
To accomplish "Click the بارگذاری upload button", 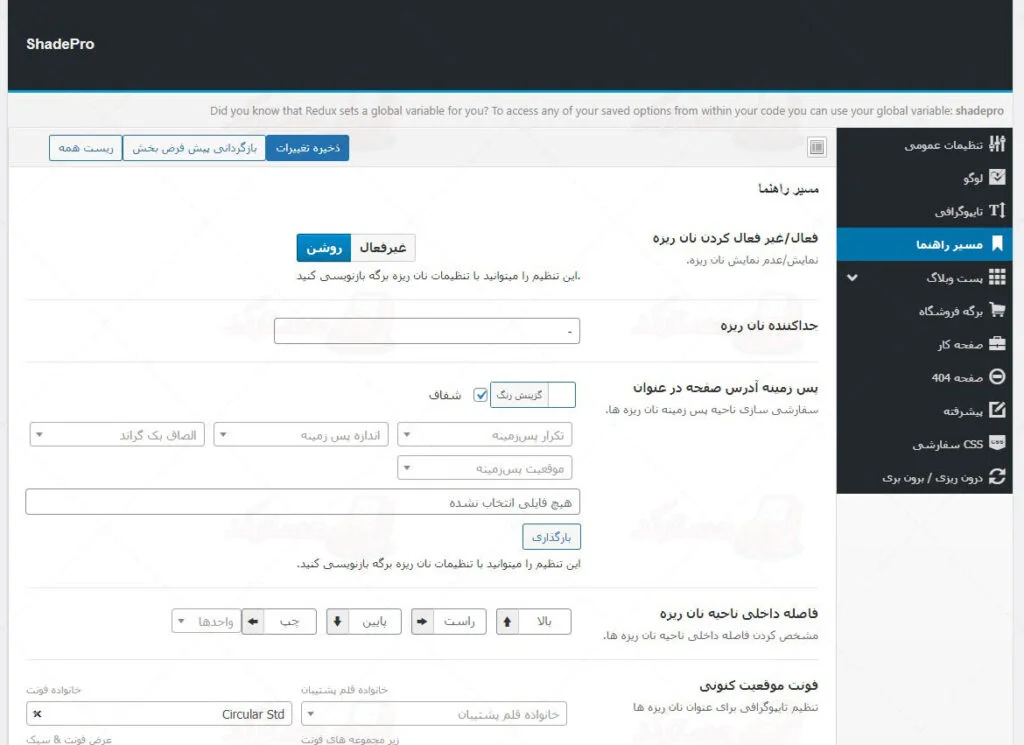I will pyautogui.click(x=551, y=536).
